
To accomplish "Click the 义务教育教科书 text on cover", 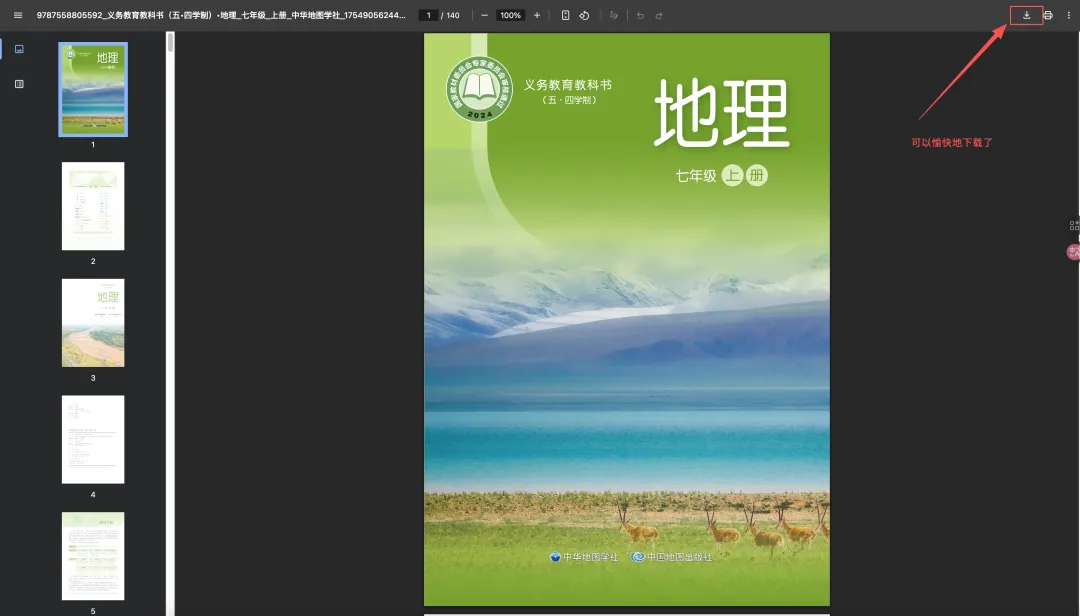I will pyautogui.click(x=568, y=85).
